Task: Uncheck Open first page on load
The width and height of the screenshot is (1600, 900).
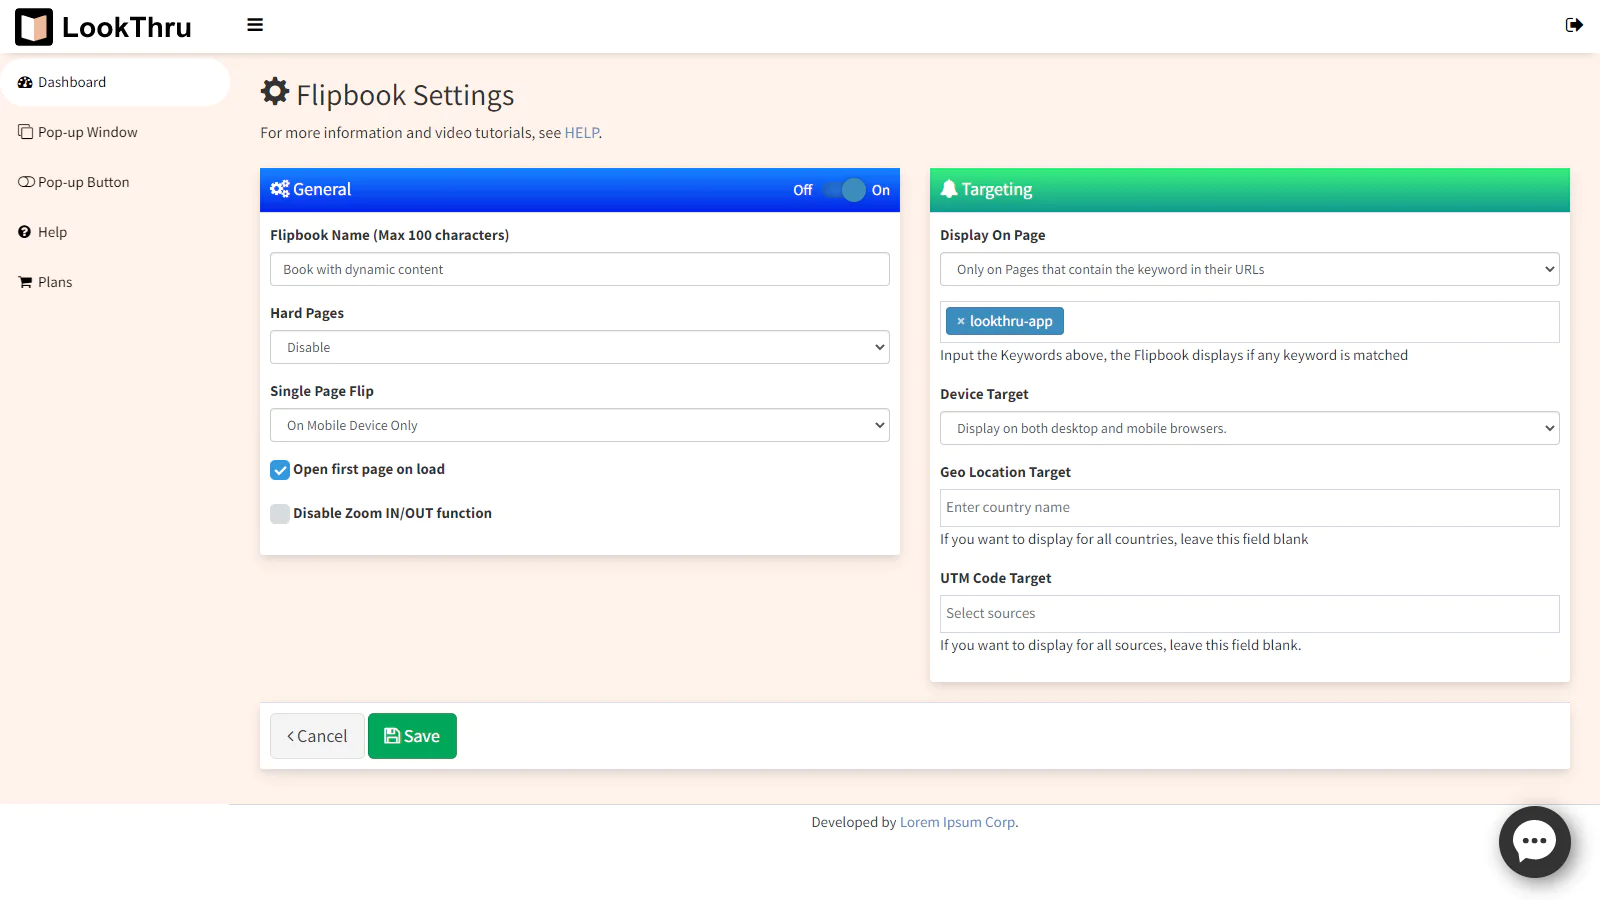Action: (x=280, y=470)
